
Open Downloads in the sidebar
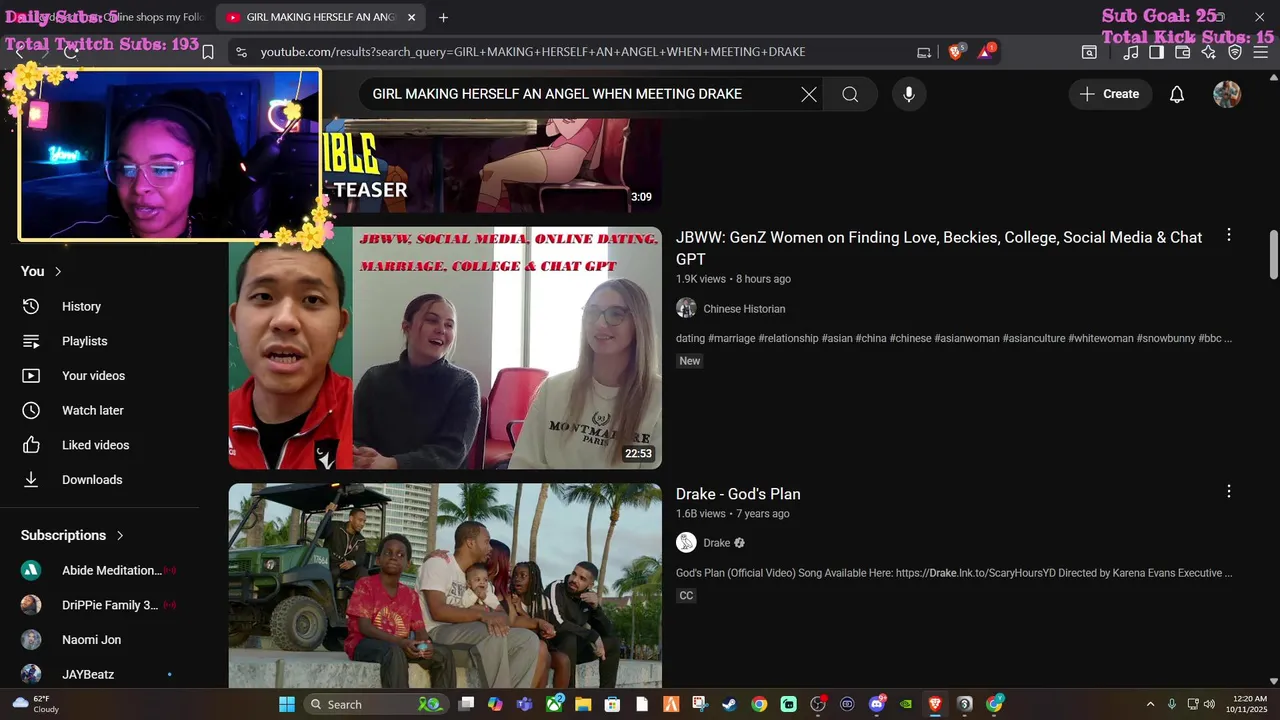[x=92, y=480]
